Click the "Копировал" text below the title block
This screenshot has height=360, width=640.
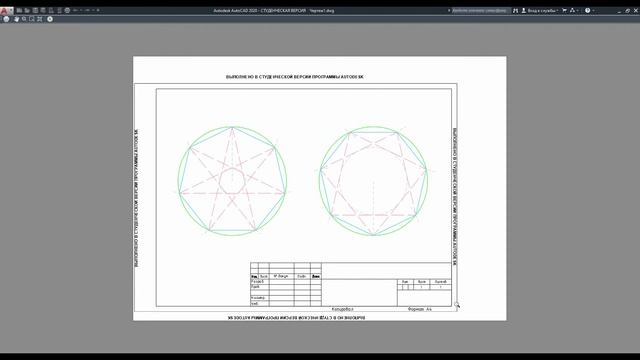[342, 309]
